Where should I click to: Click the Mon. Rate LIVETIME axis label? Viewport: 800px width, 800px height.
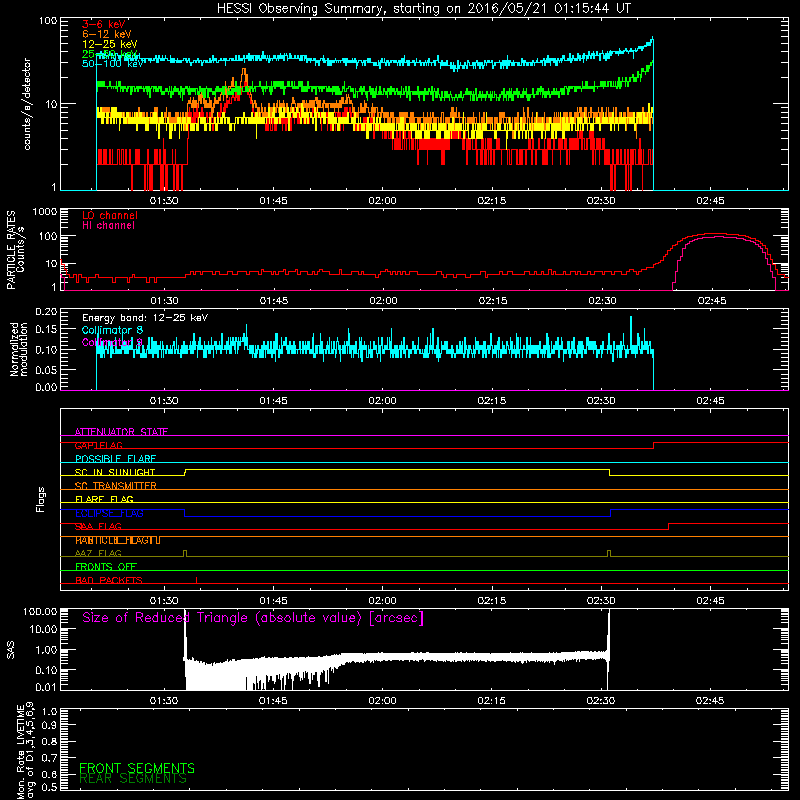click(26, 751)
